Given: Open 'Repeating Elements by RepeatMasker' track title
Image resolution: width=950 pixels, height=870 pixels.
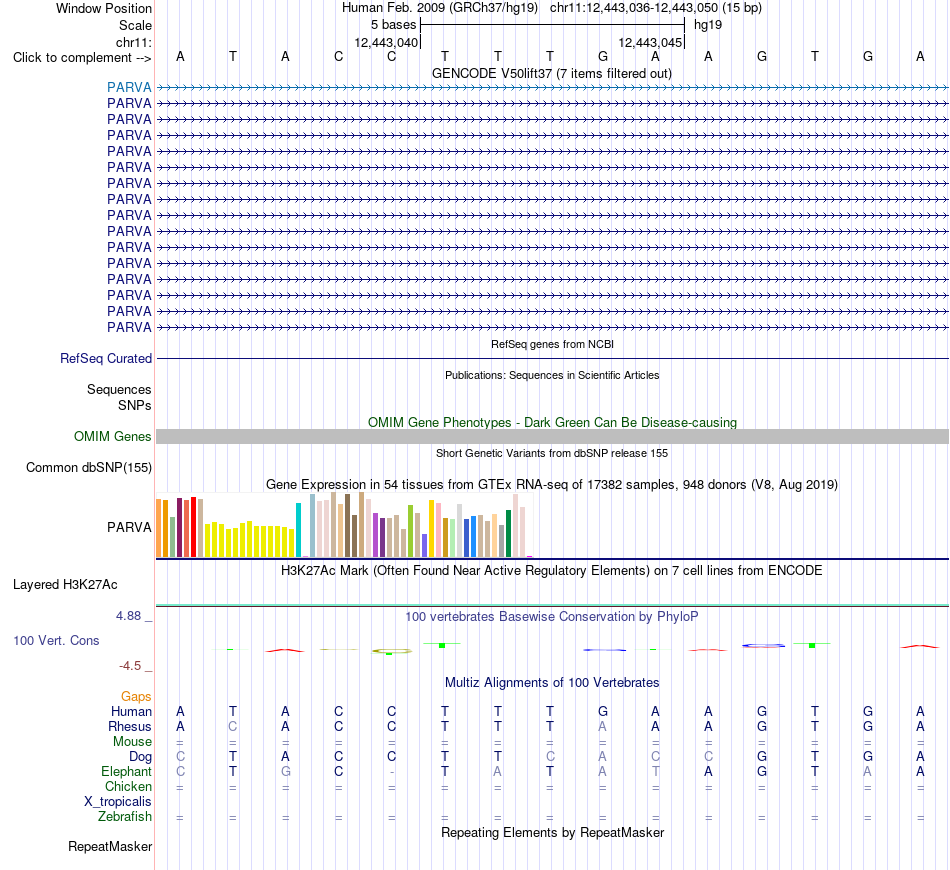Looking at the screenshot, I should coord(552,832).
